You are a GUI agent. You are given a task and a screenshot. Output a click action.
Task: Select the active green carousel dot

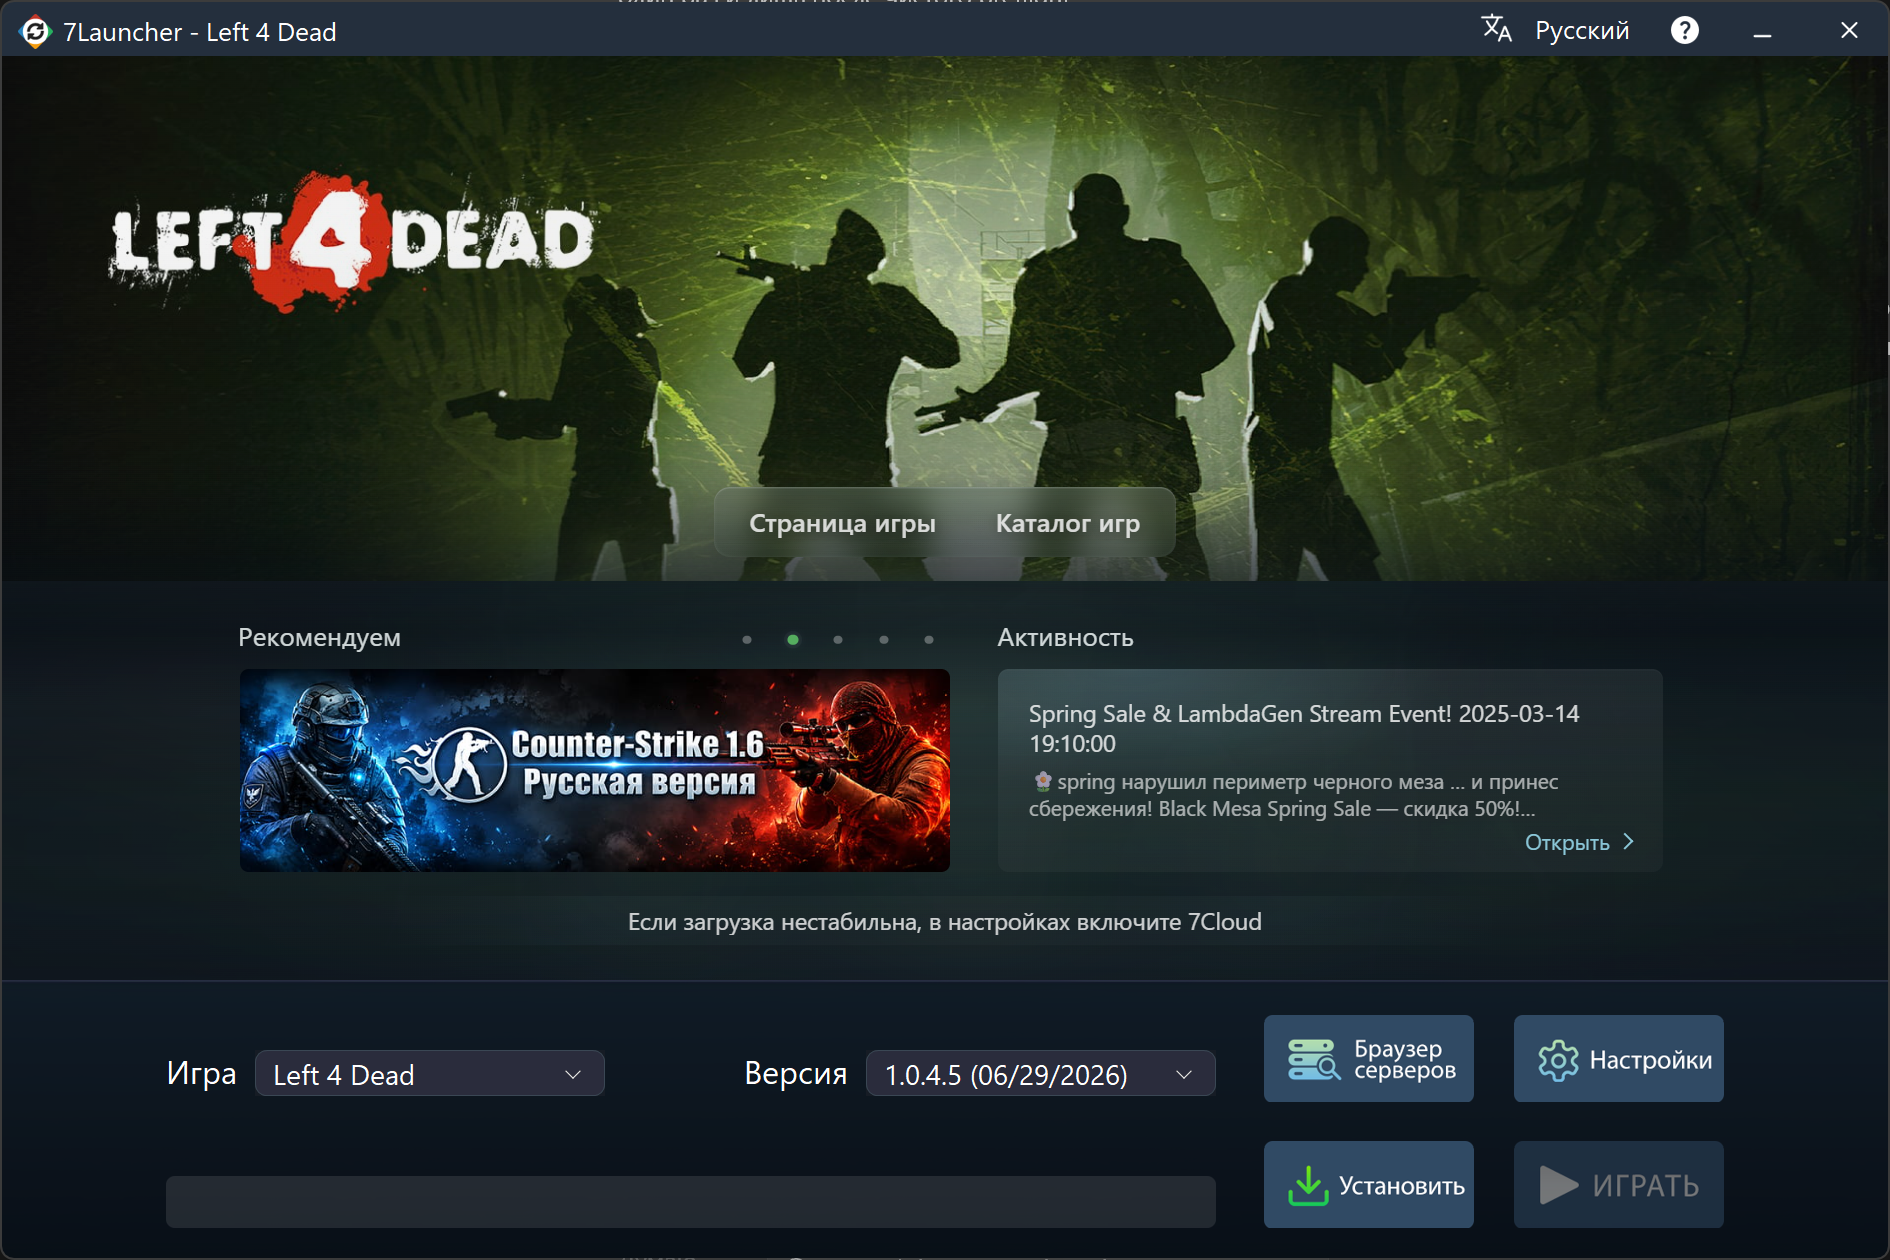[x=793, y=640]
